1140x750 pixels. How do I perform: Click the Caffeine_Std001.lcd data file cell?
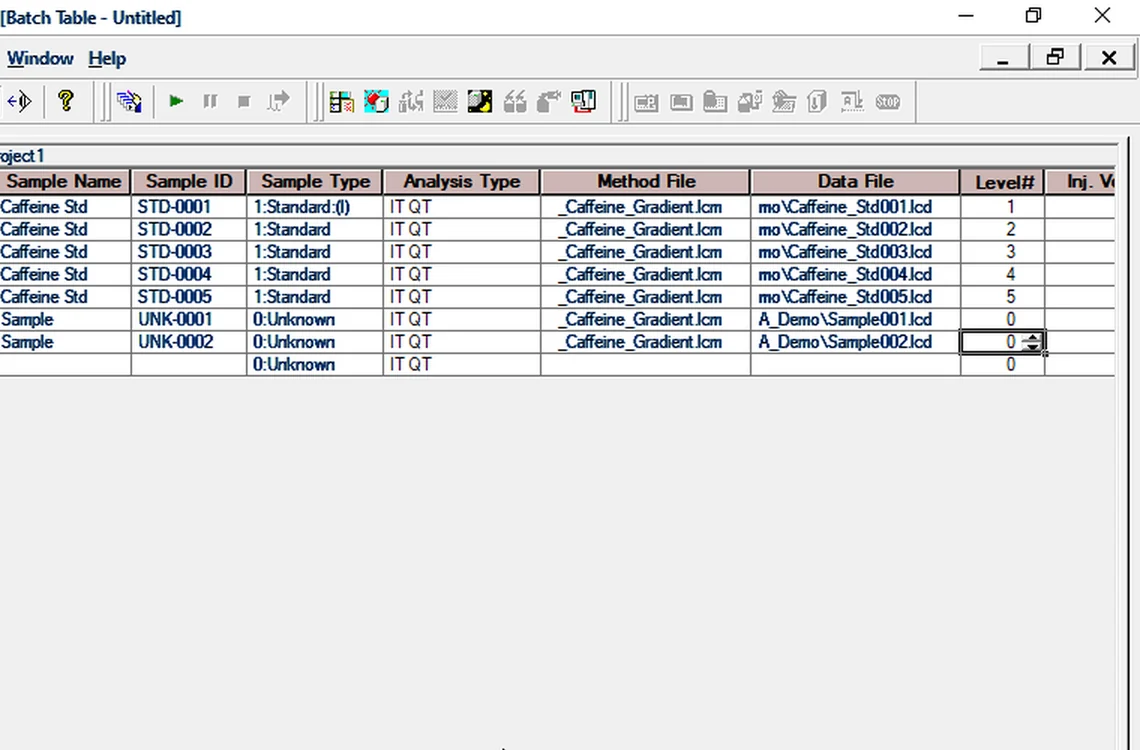[x=855, y=207]
